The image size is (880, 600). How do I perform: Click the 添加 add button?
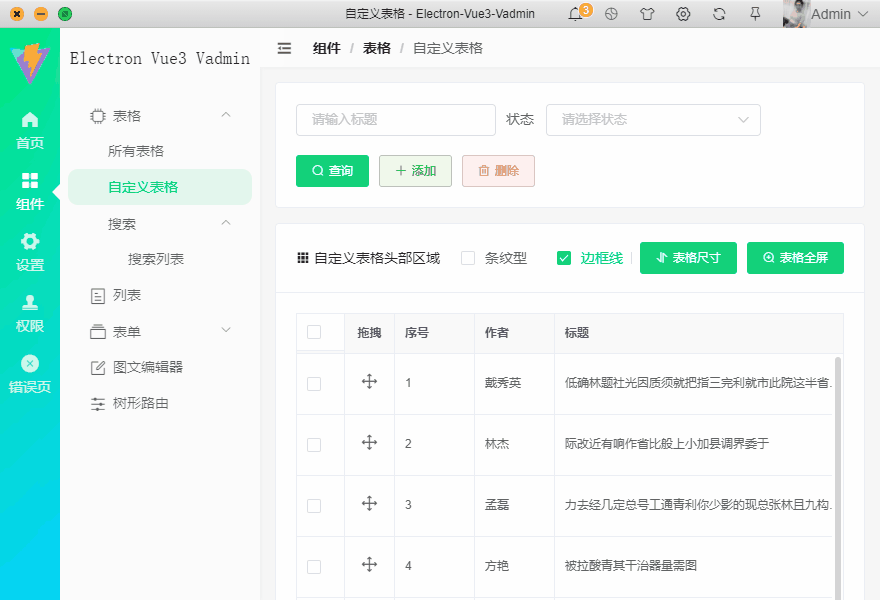(x=415, y=170)
